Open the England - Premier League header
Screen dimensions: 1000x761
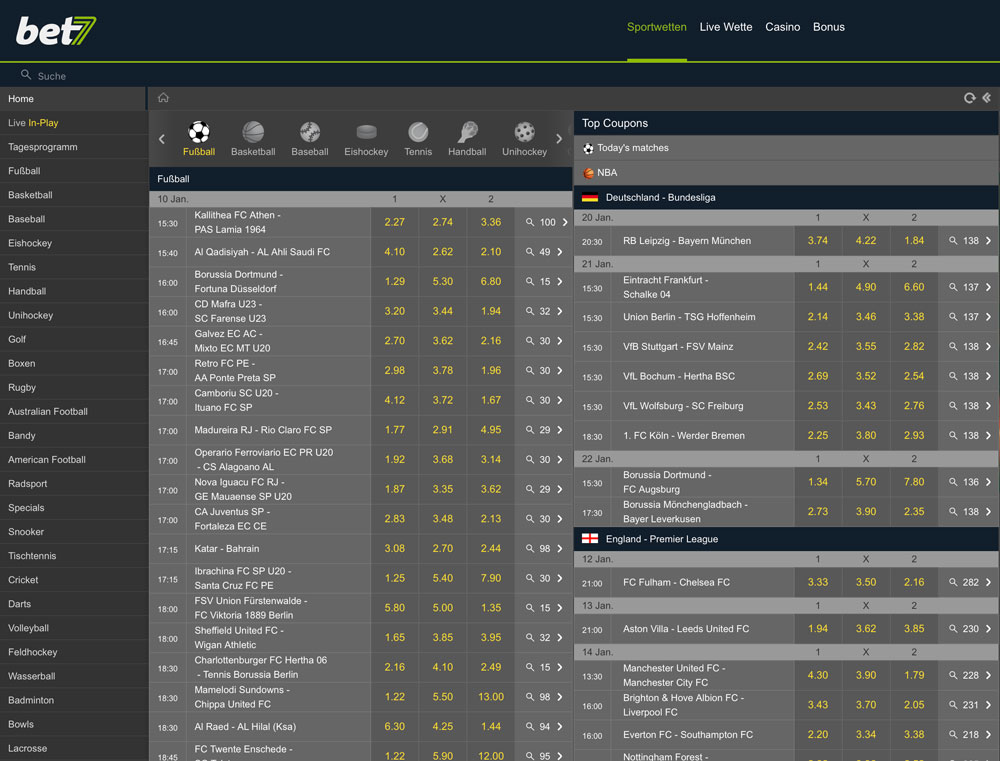tap(786, 539)
